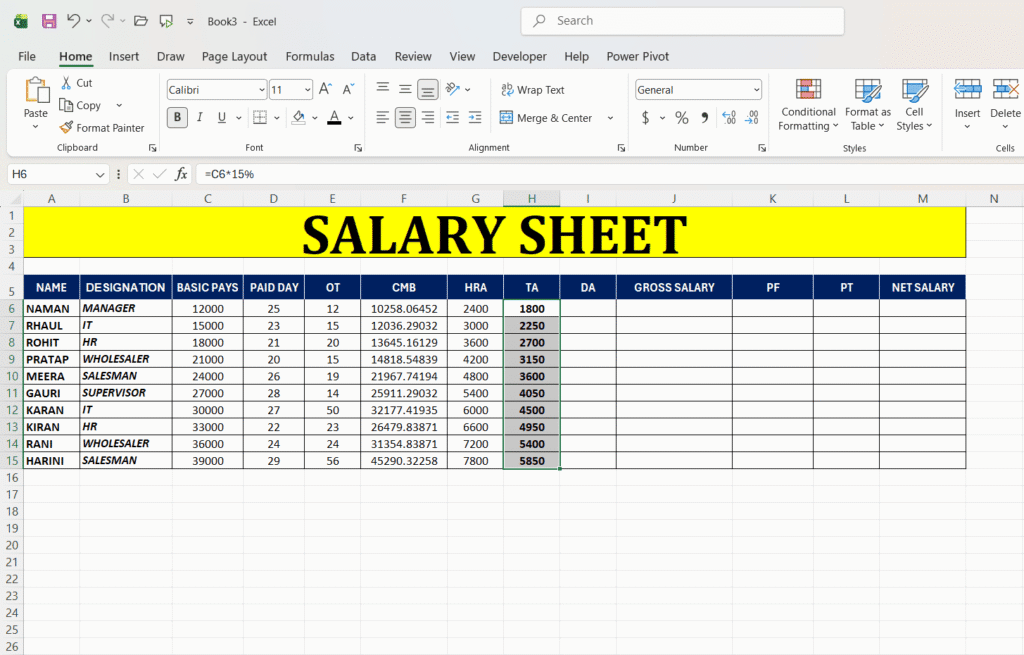Viewport: 1024px width, 655px height.
Task: Click Decrease Decimal icon
Action: 752,118
